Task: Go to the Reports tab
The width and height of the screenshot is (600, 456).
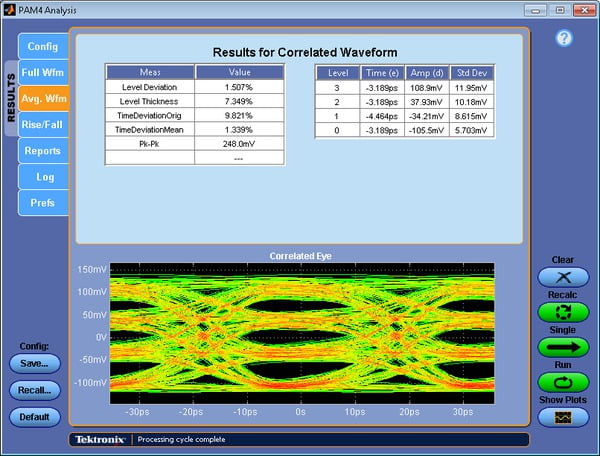Action: (43, 151)
